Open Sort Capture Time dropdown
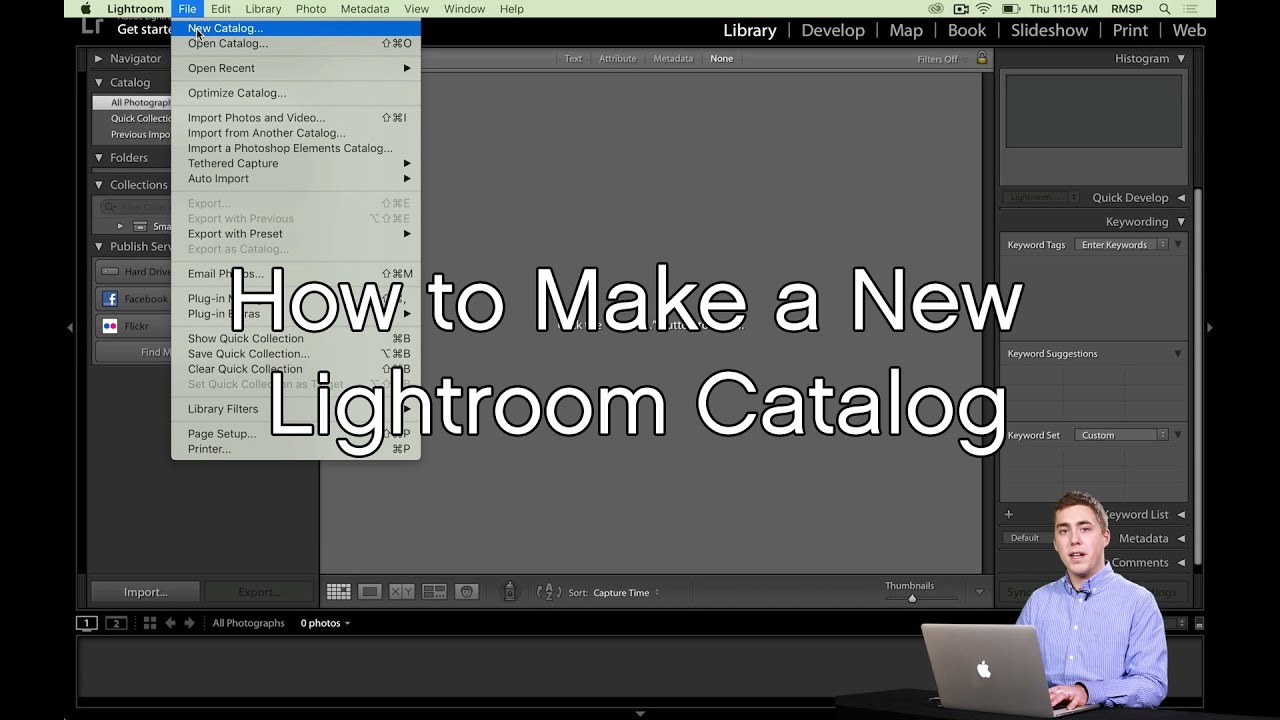The image size is (1280, 720). tap(626, 593)
